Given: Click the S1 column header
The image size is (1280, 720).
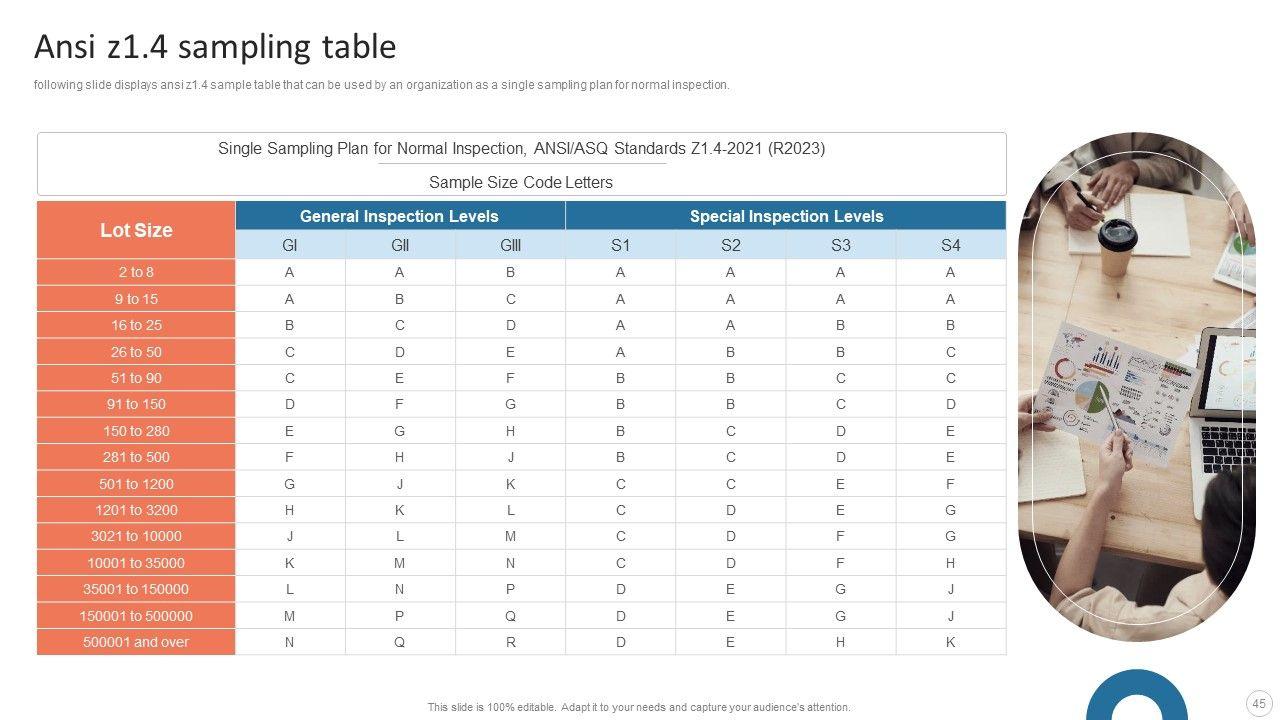Looking at the screenshot, I should (620, 245).
